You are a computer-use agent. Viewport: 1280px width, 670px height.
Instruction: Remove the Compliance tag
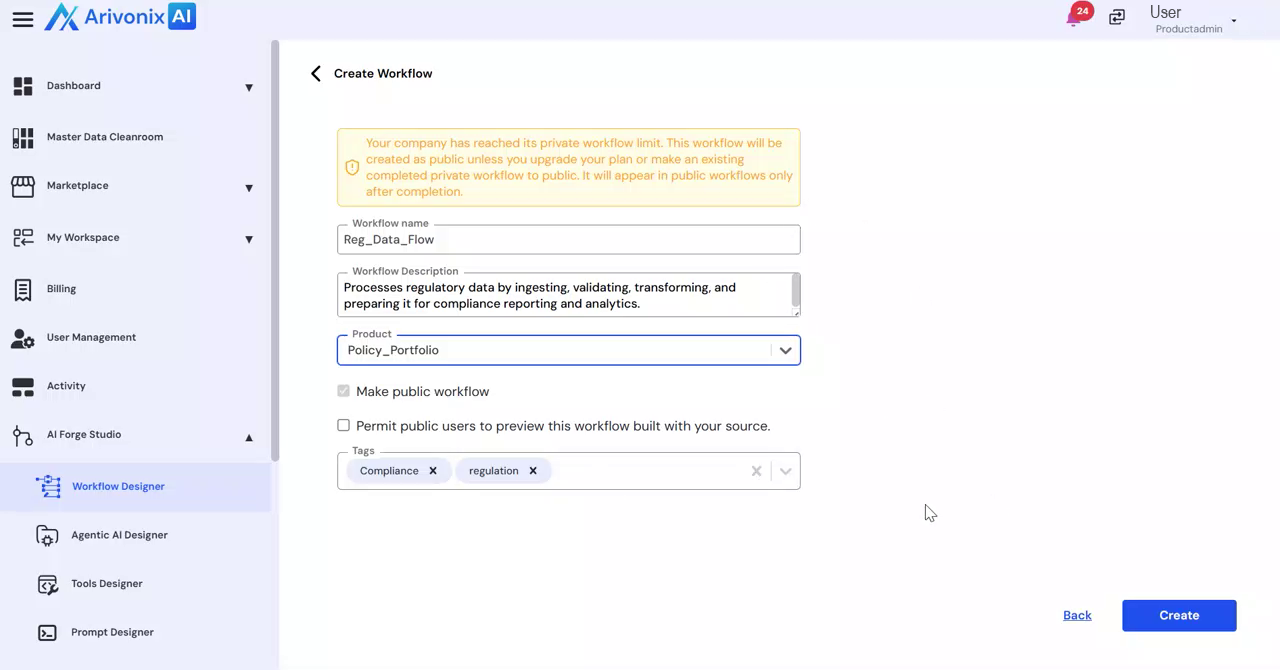pos(433,471)
